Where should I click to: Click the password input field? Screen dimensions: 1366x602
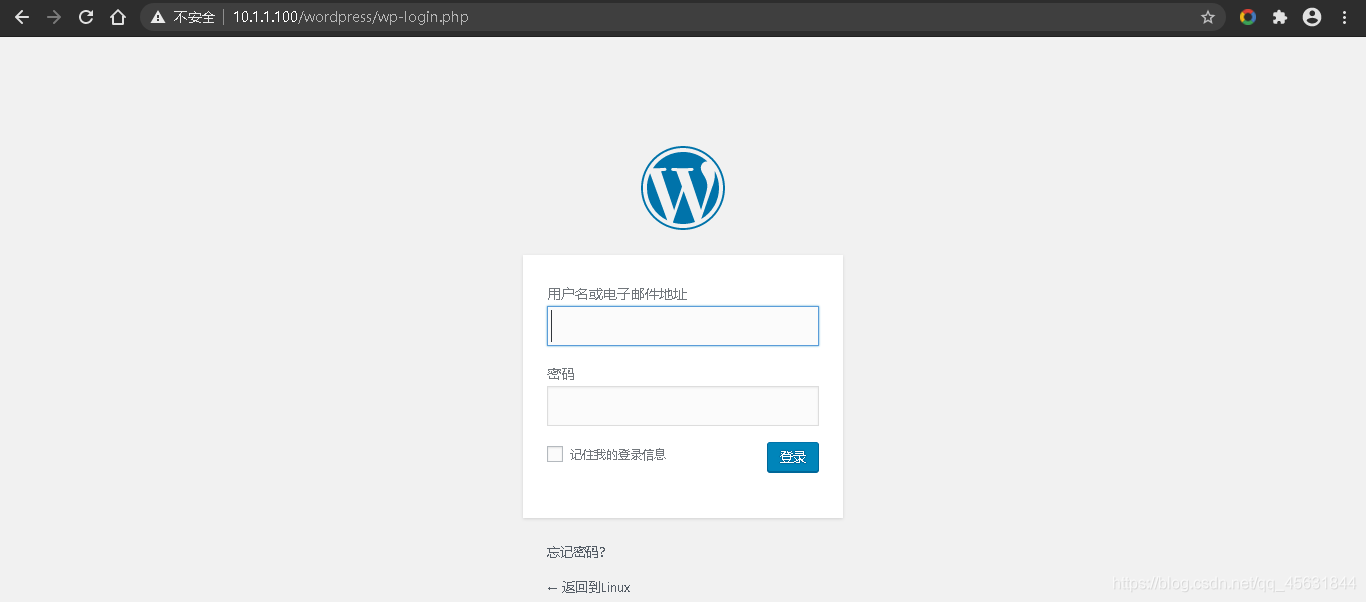coord(683,406)
